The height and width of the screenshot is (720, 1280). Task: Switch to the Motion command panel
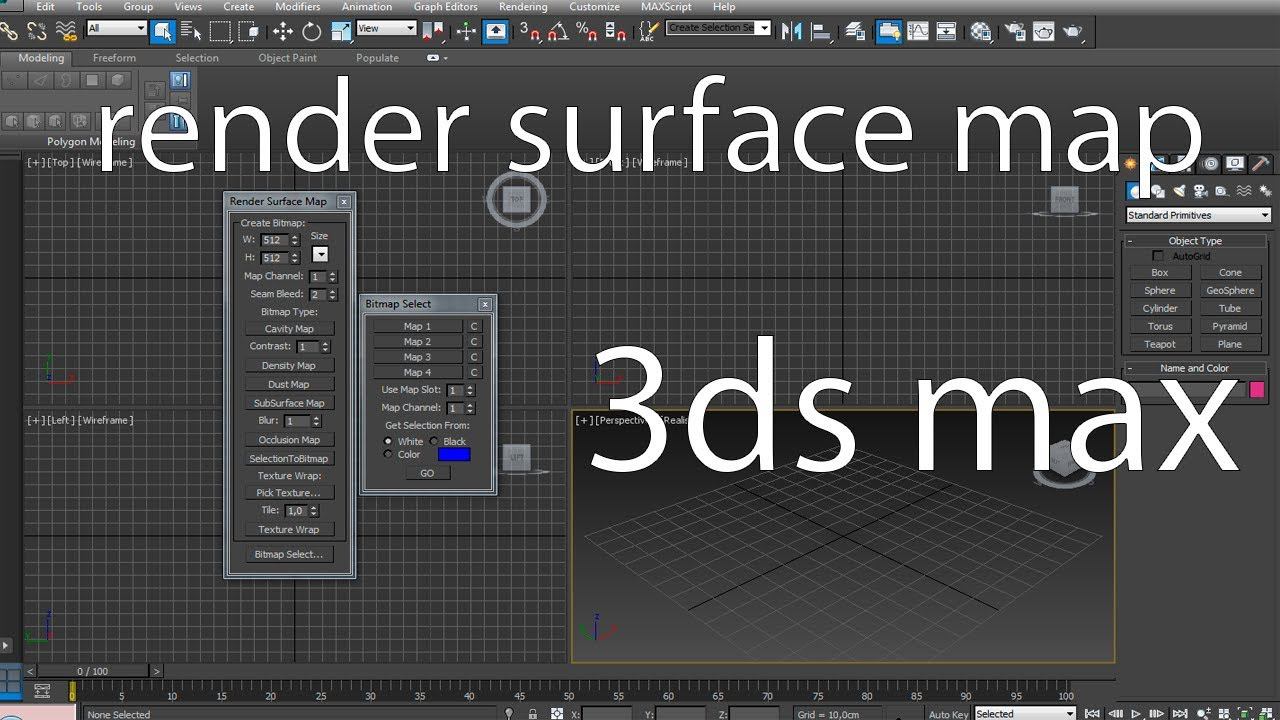(x=1211, y=164)
